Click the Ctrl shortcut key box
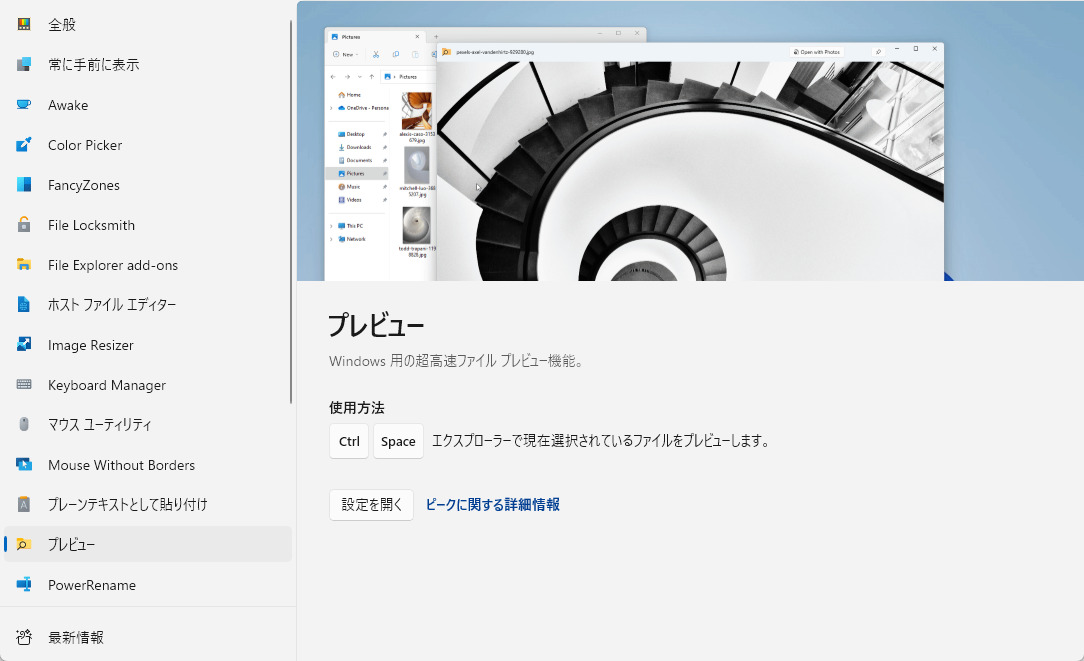 point(349,441)
